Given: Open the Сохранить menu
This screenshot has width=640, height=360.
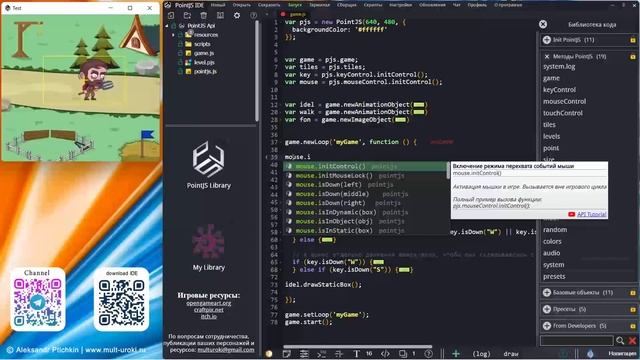Looking at the screenshot, I should (x=269, y=5).
